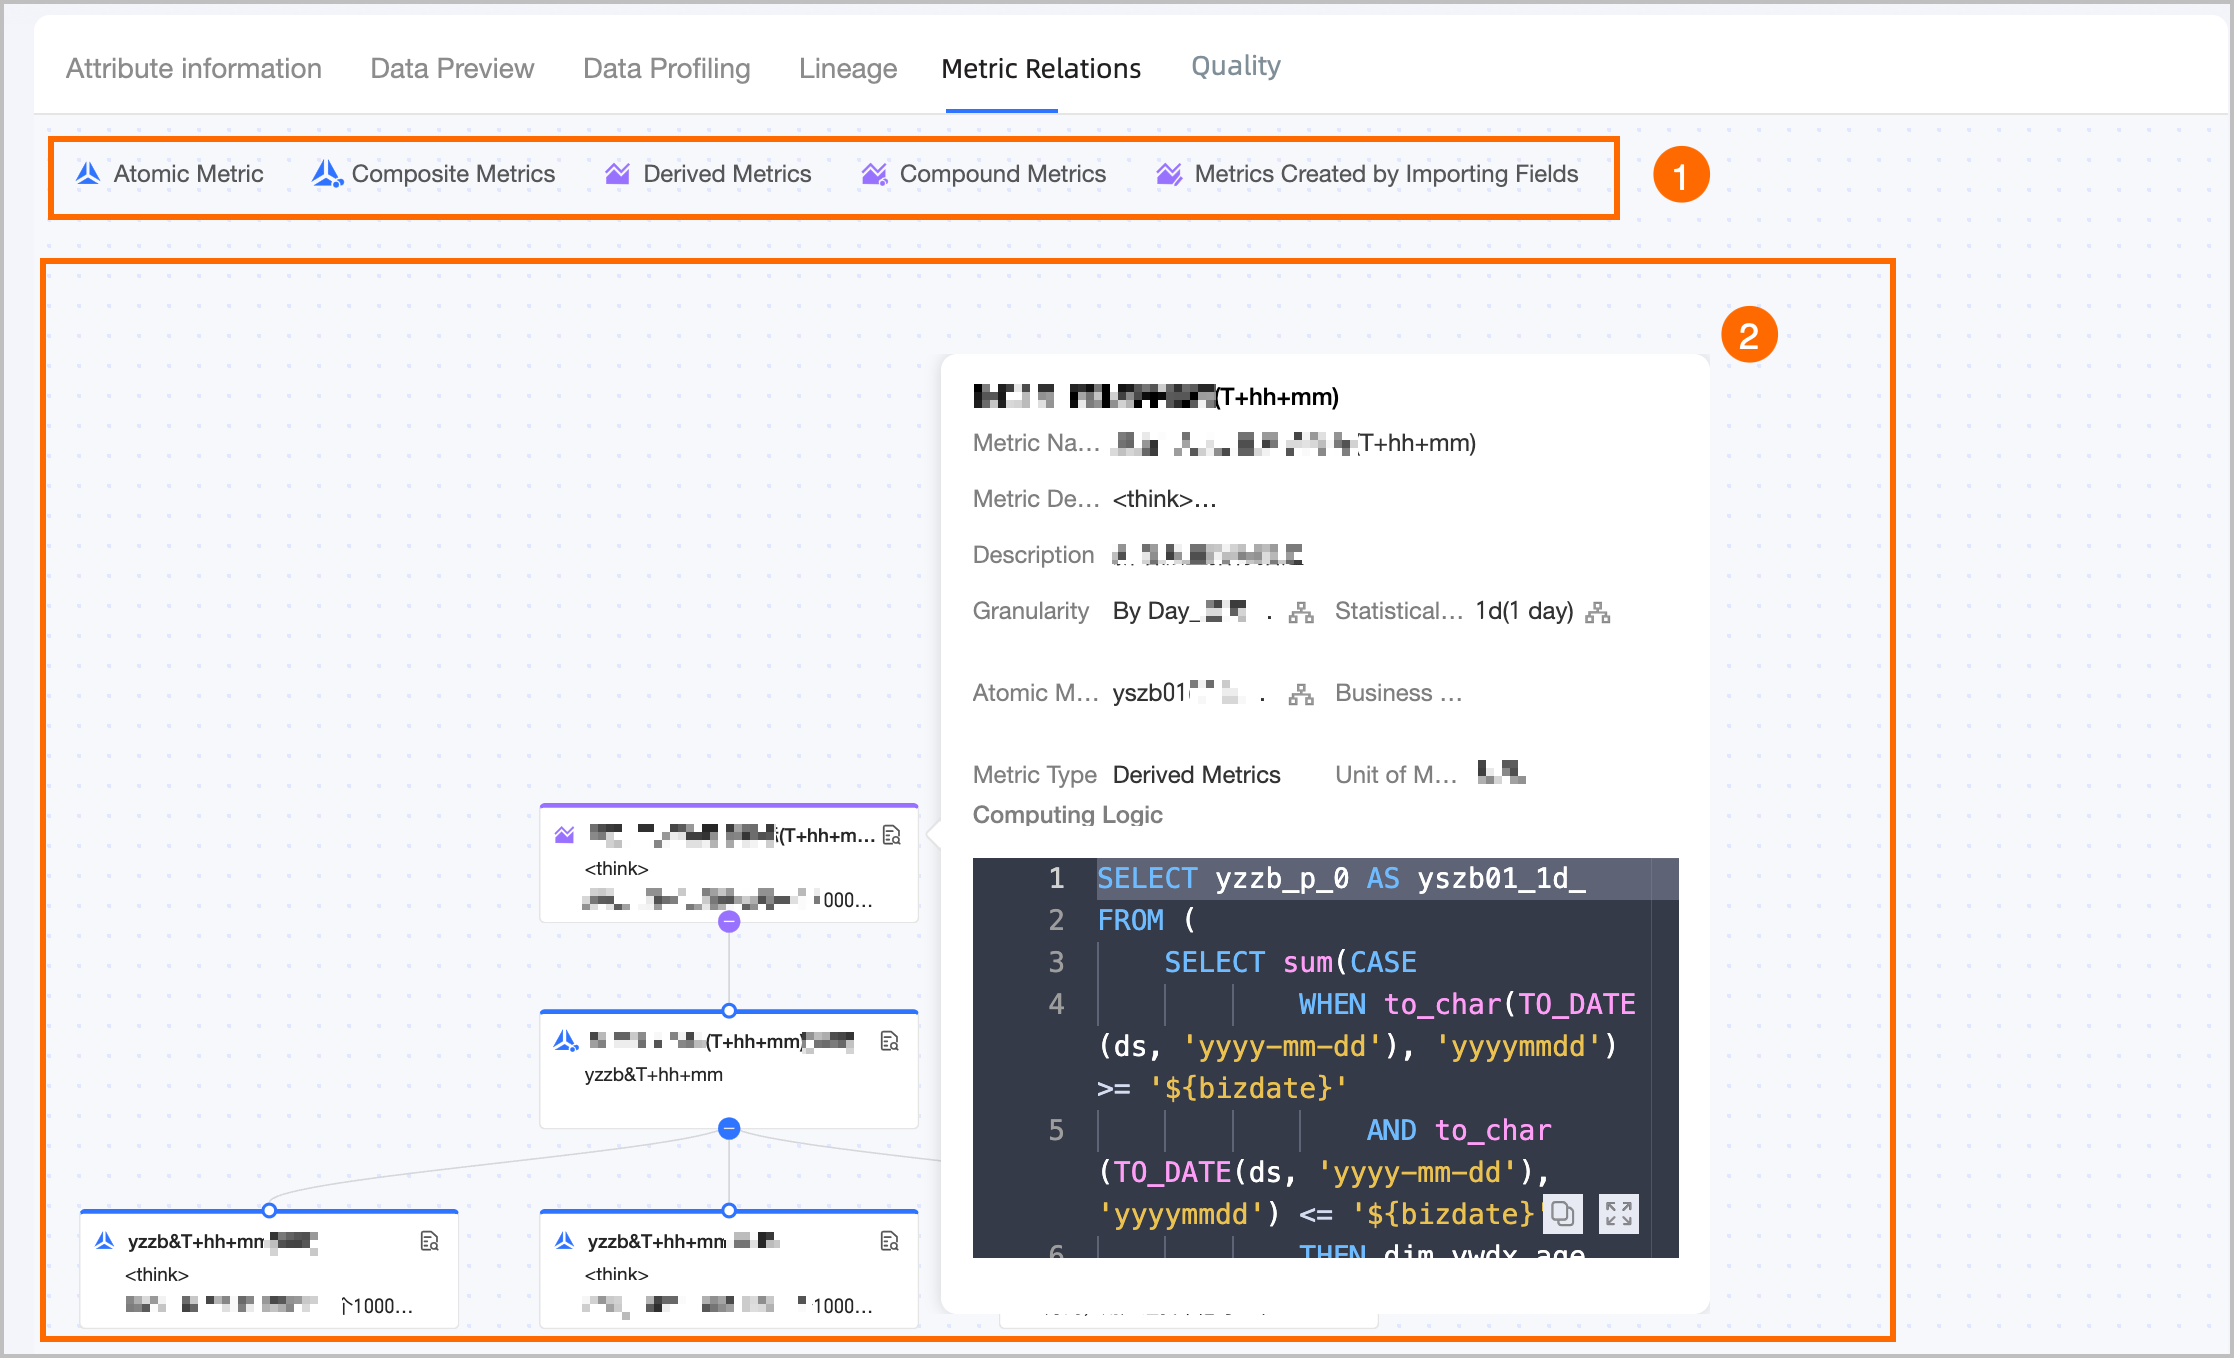Click hierarchy icon next to Atomic Metric yszb01
The height and width of the screenshot is (1358, 2234).
coord(1300,694)
